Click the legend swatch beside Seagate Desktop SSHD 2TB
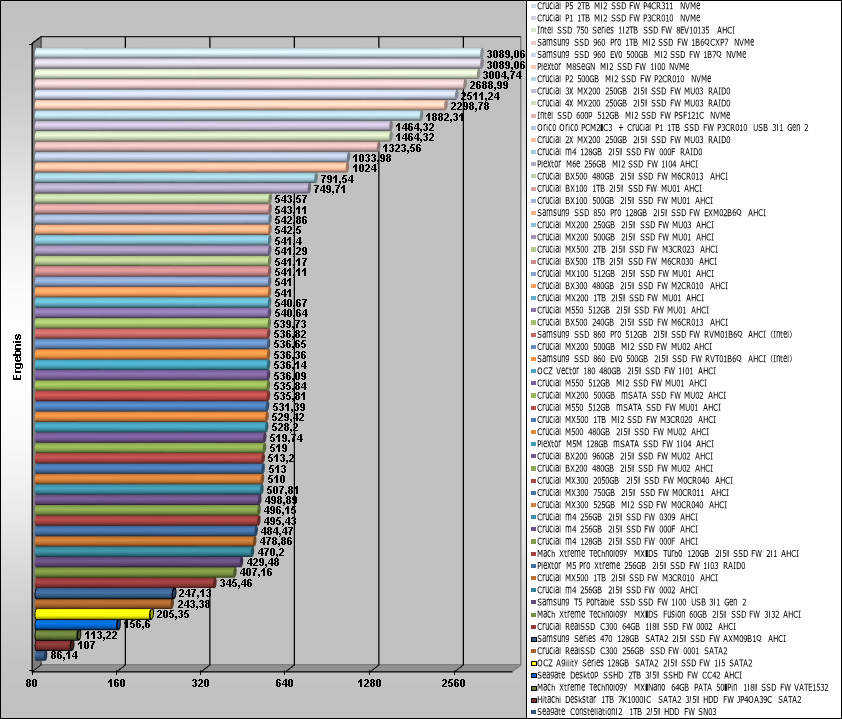 [x=533, y=676]
